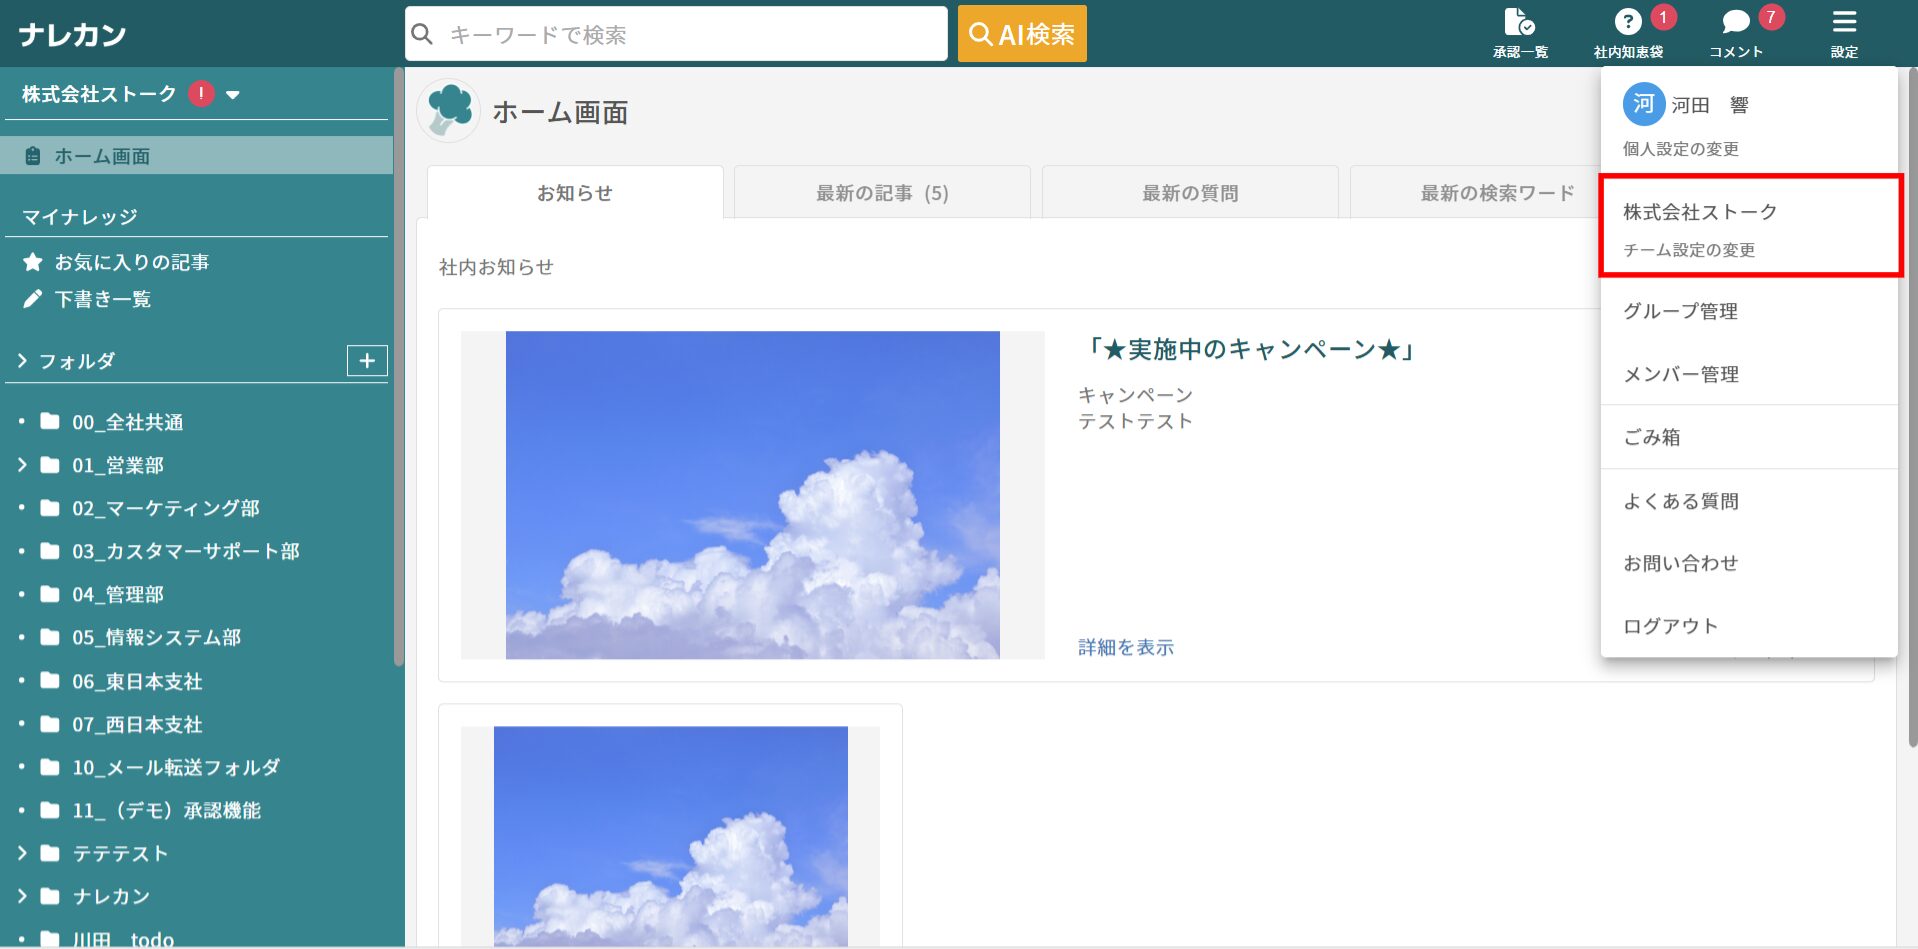Viewport: 1918px width, 949px height.
Task: Expand the 01_営業部 folder chevron
Action: coord(22,465)
